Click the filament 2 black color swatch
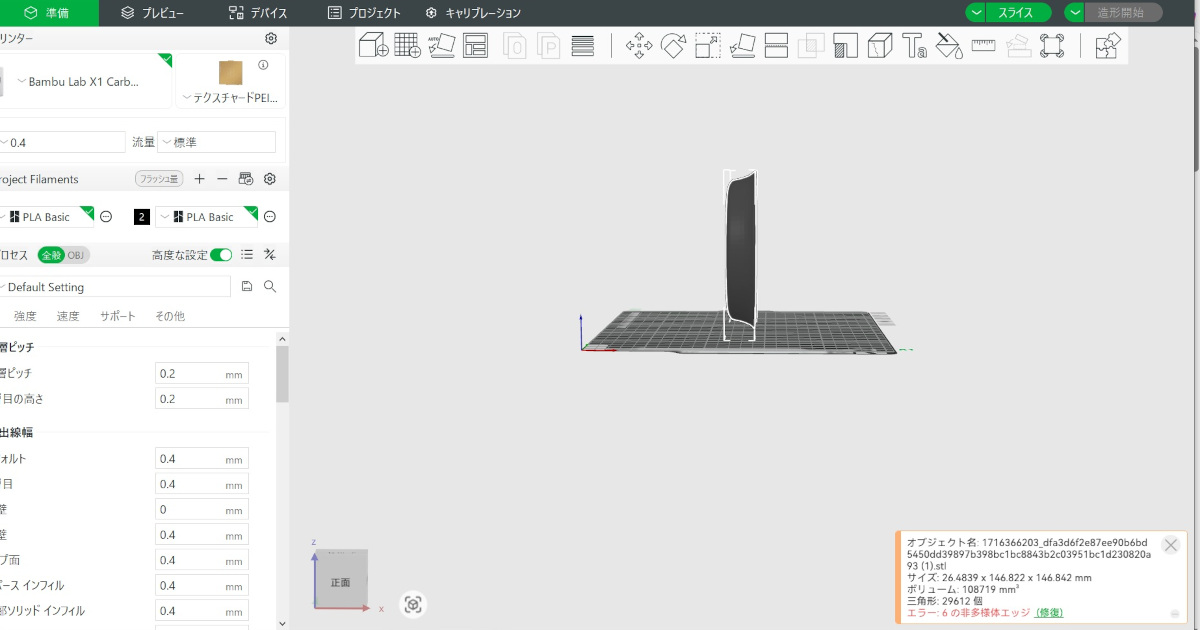This screenshot has width=1200, height=630. click(142, 217)
